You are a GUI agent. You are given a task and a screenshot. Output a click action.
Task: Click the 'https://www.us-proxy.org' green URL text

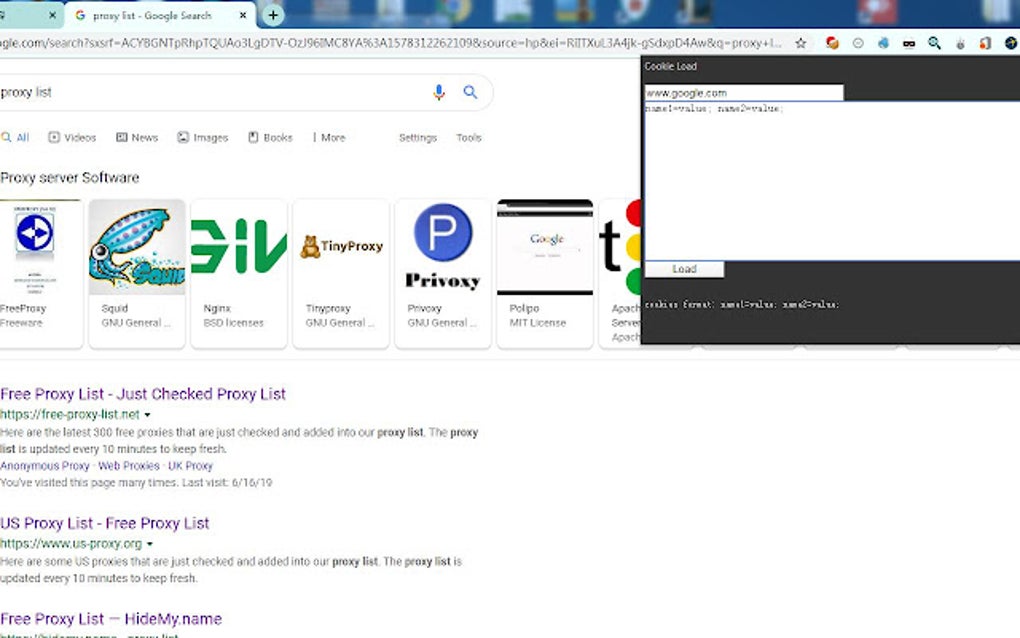point(71,544)
